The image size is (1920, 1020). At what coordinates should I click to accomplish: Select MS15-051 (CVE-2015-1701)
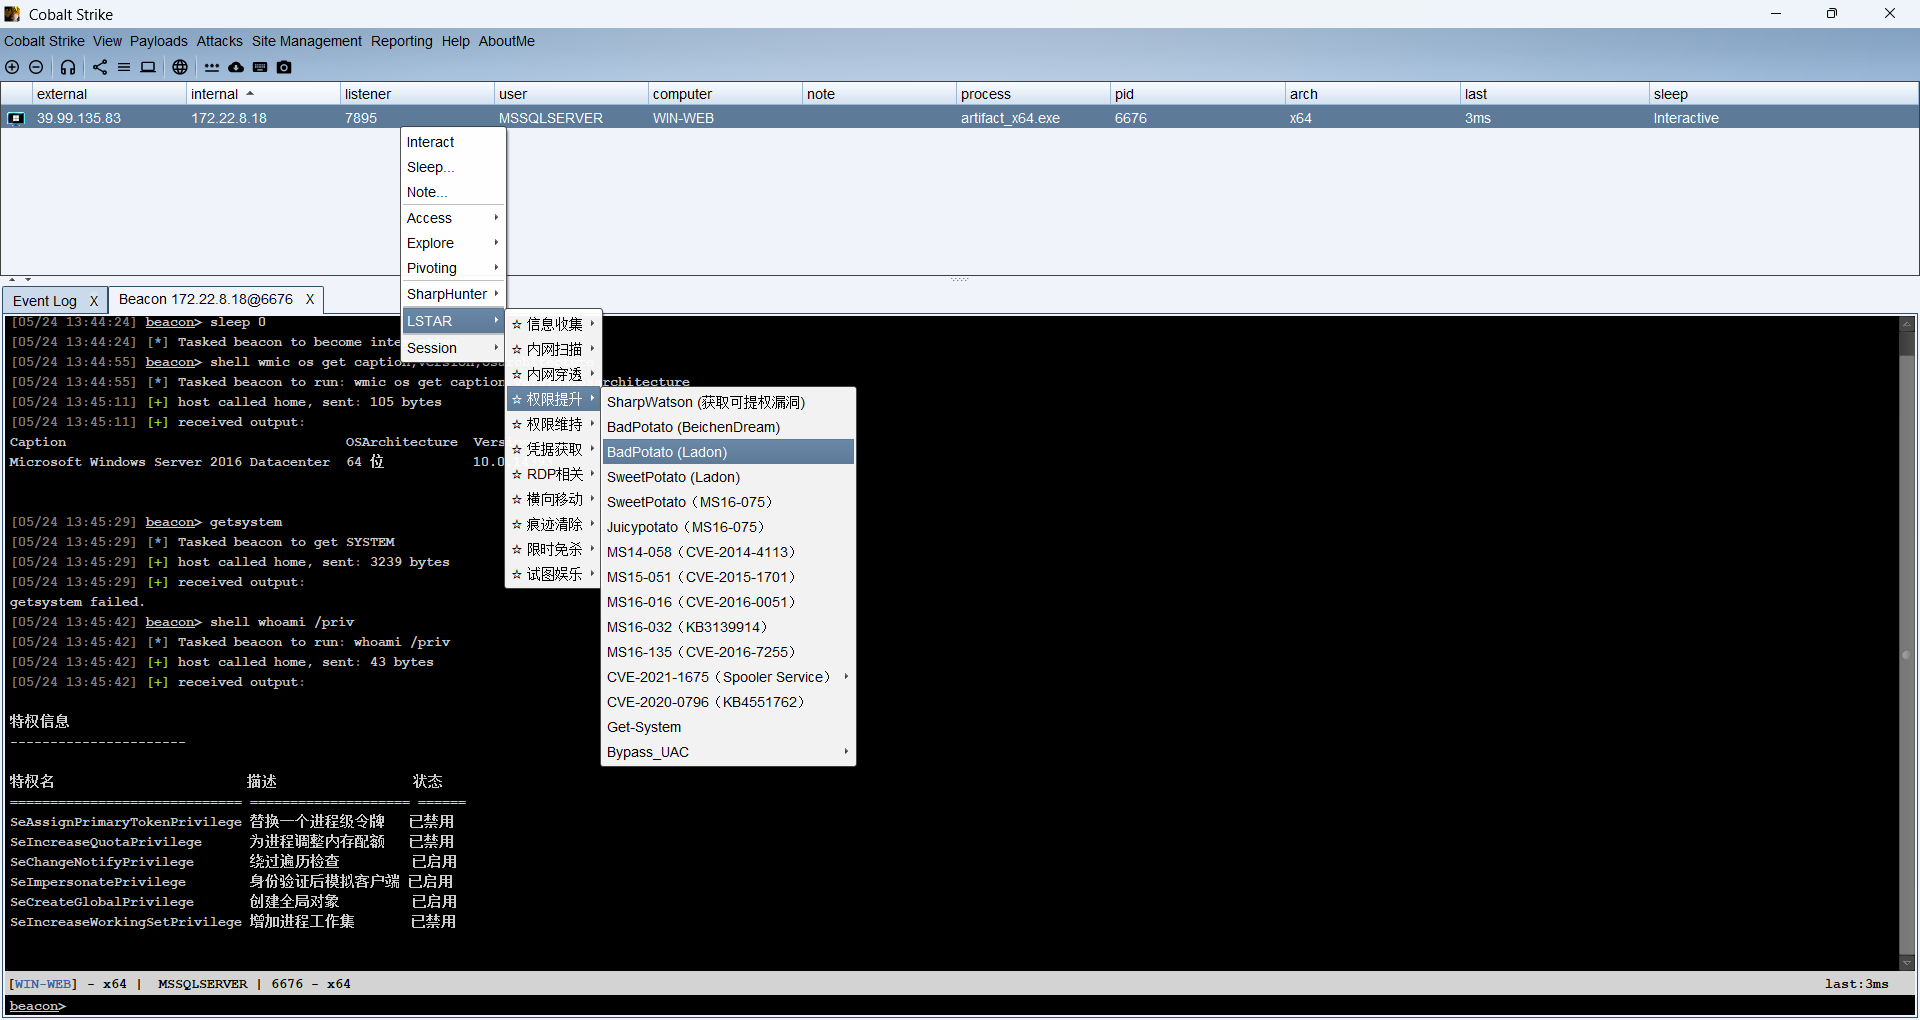728,577
